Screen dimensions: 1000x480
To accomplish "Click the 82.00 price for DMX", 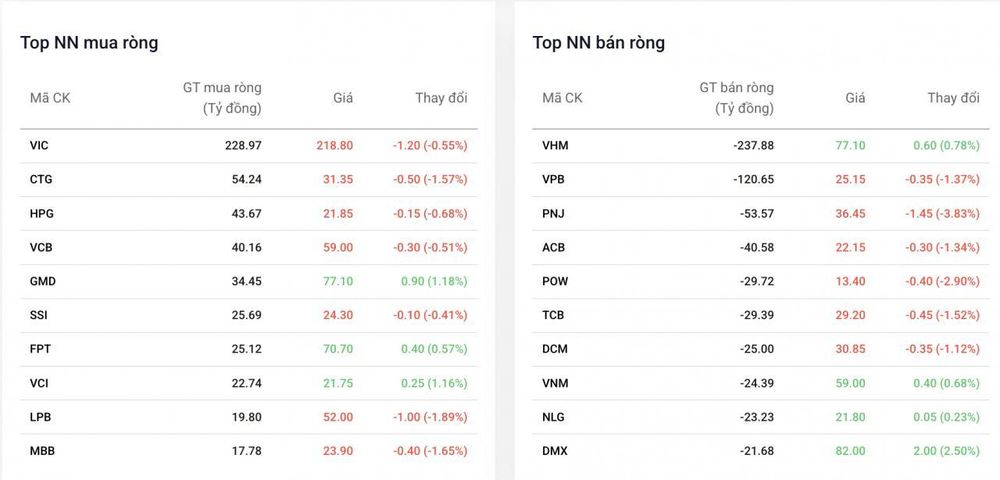I will tap(851, 451).
